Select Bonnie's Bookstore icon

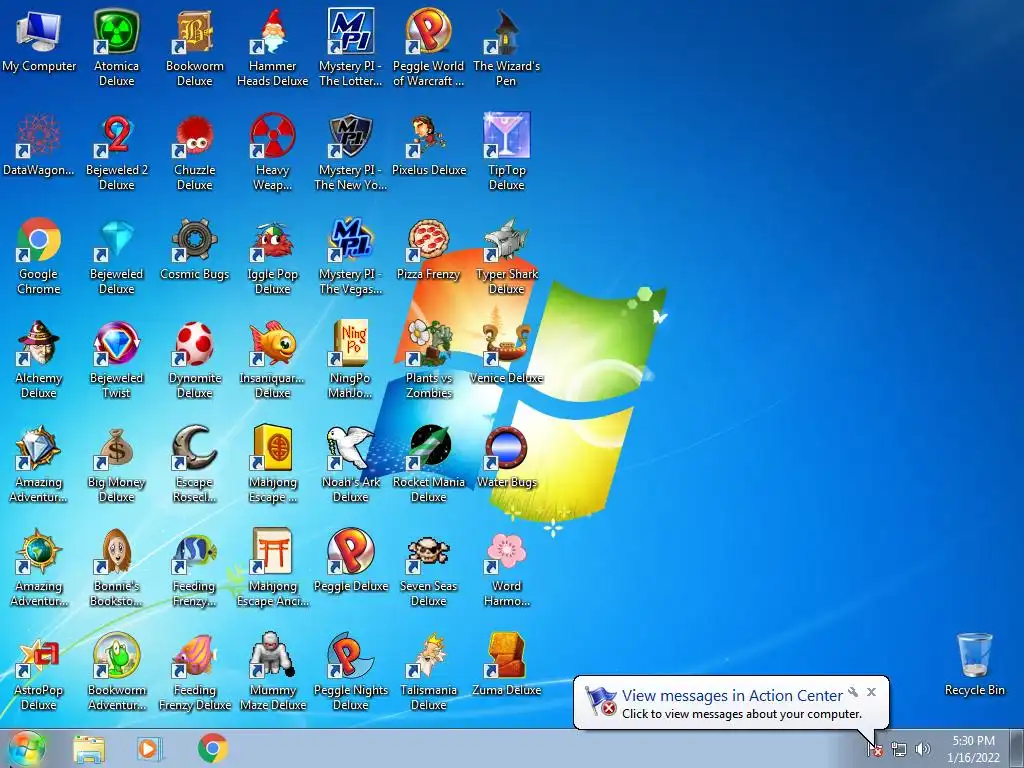click(116, 568)
